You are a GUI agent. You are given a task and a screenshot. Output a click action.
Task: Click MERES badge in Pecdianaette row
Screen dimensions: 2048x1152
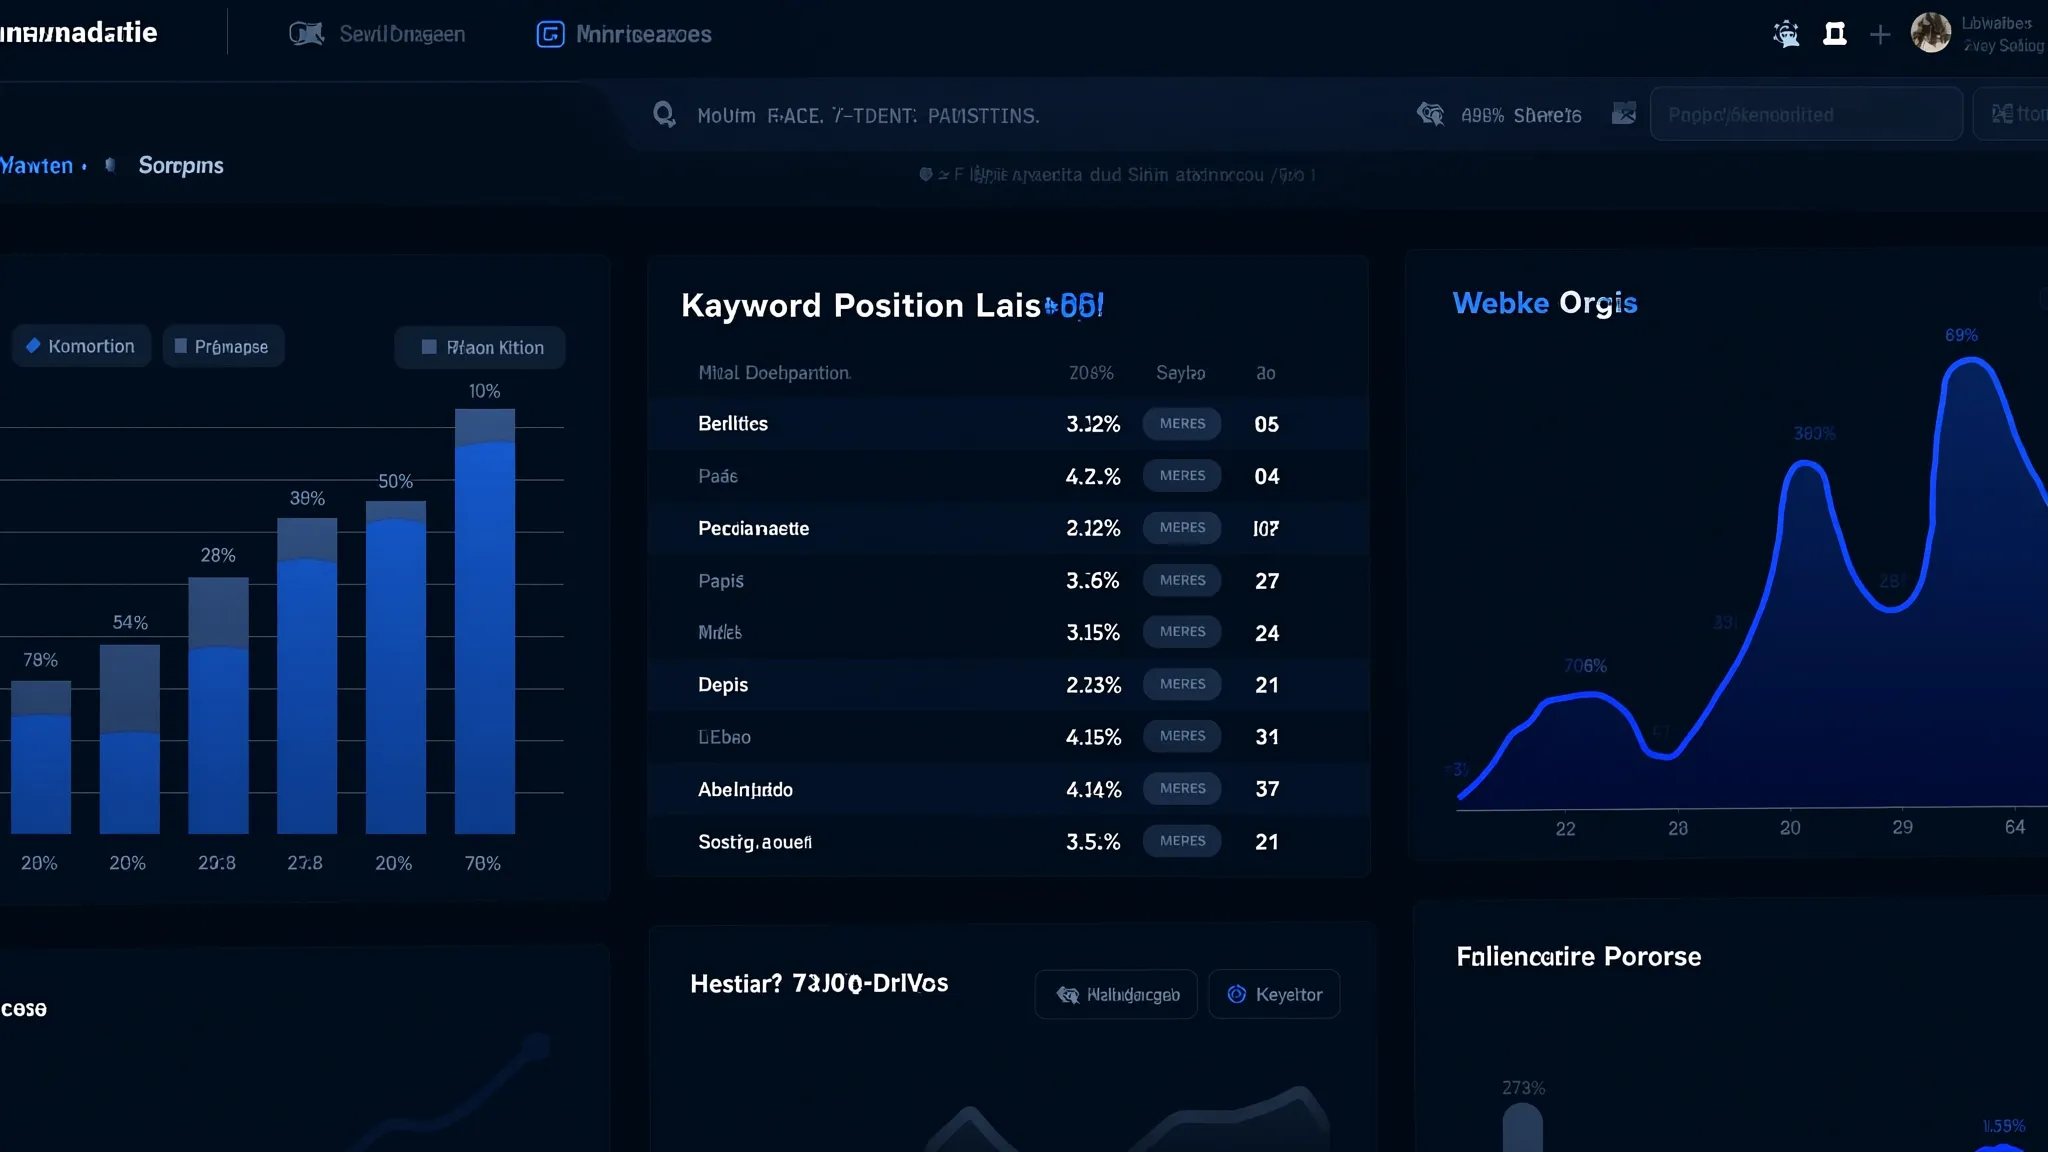click(x=1182, y=528)
